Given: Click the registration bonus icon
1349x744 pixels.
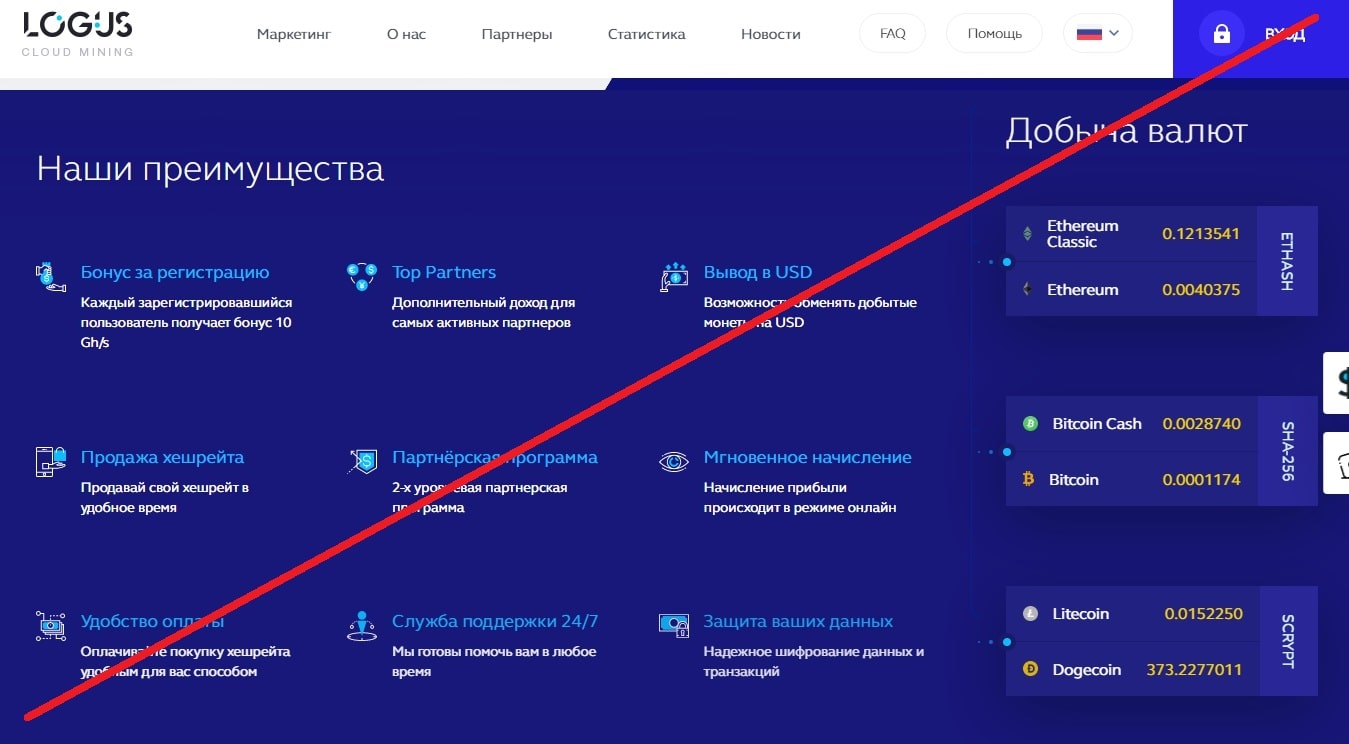Looking at the screenshot, I should click(50, 276).
